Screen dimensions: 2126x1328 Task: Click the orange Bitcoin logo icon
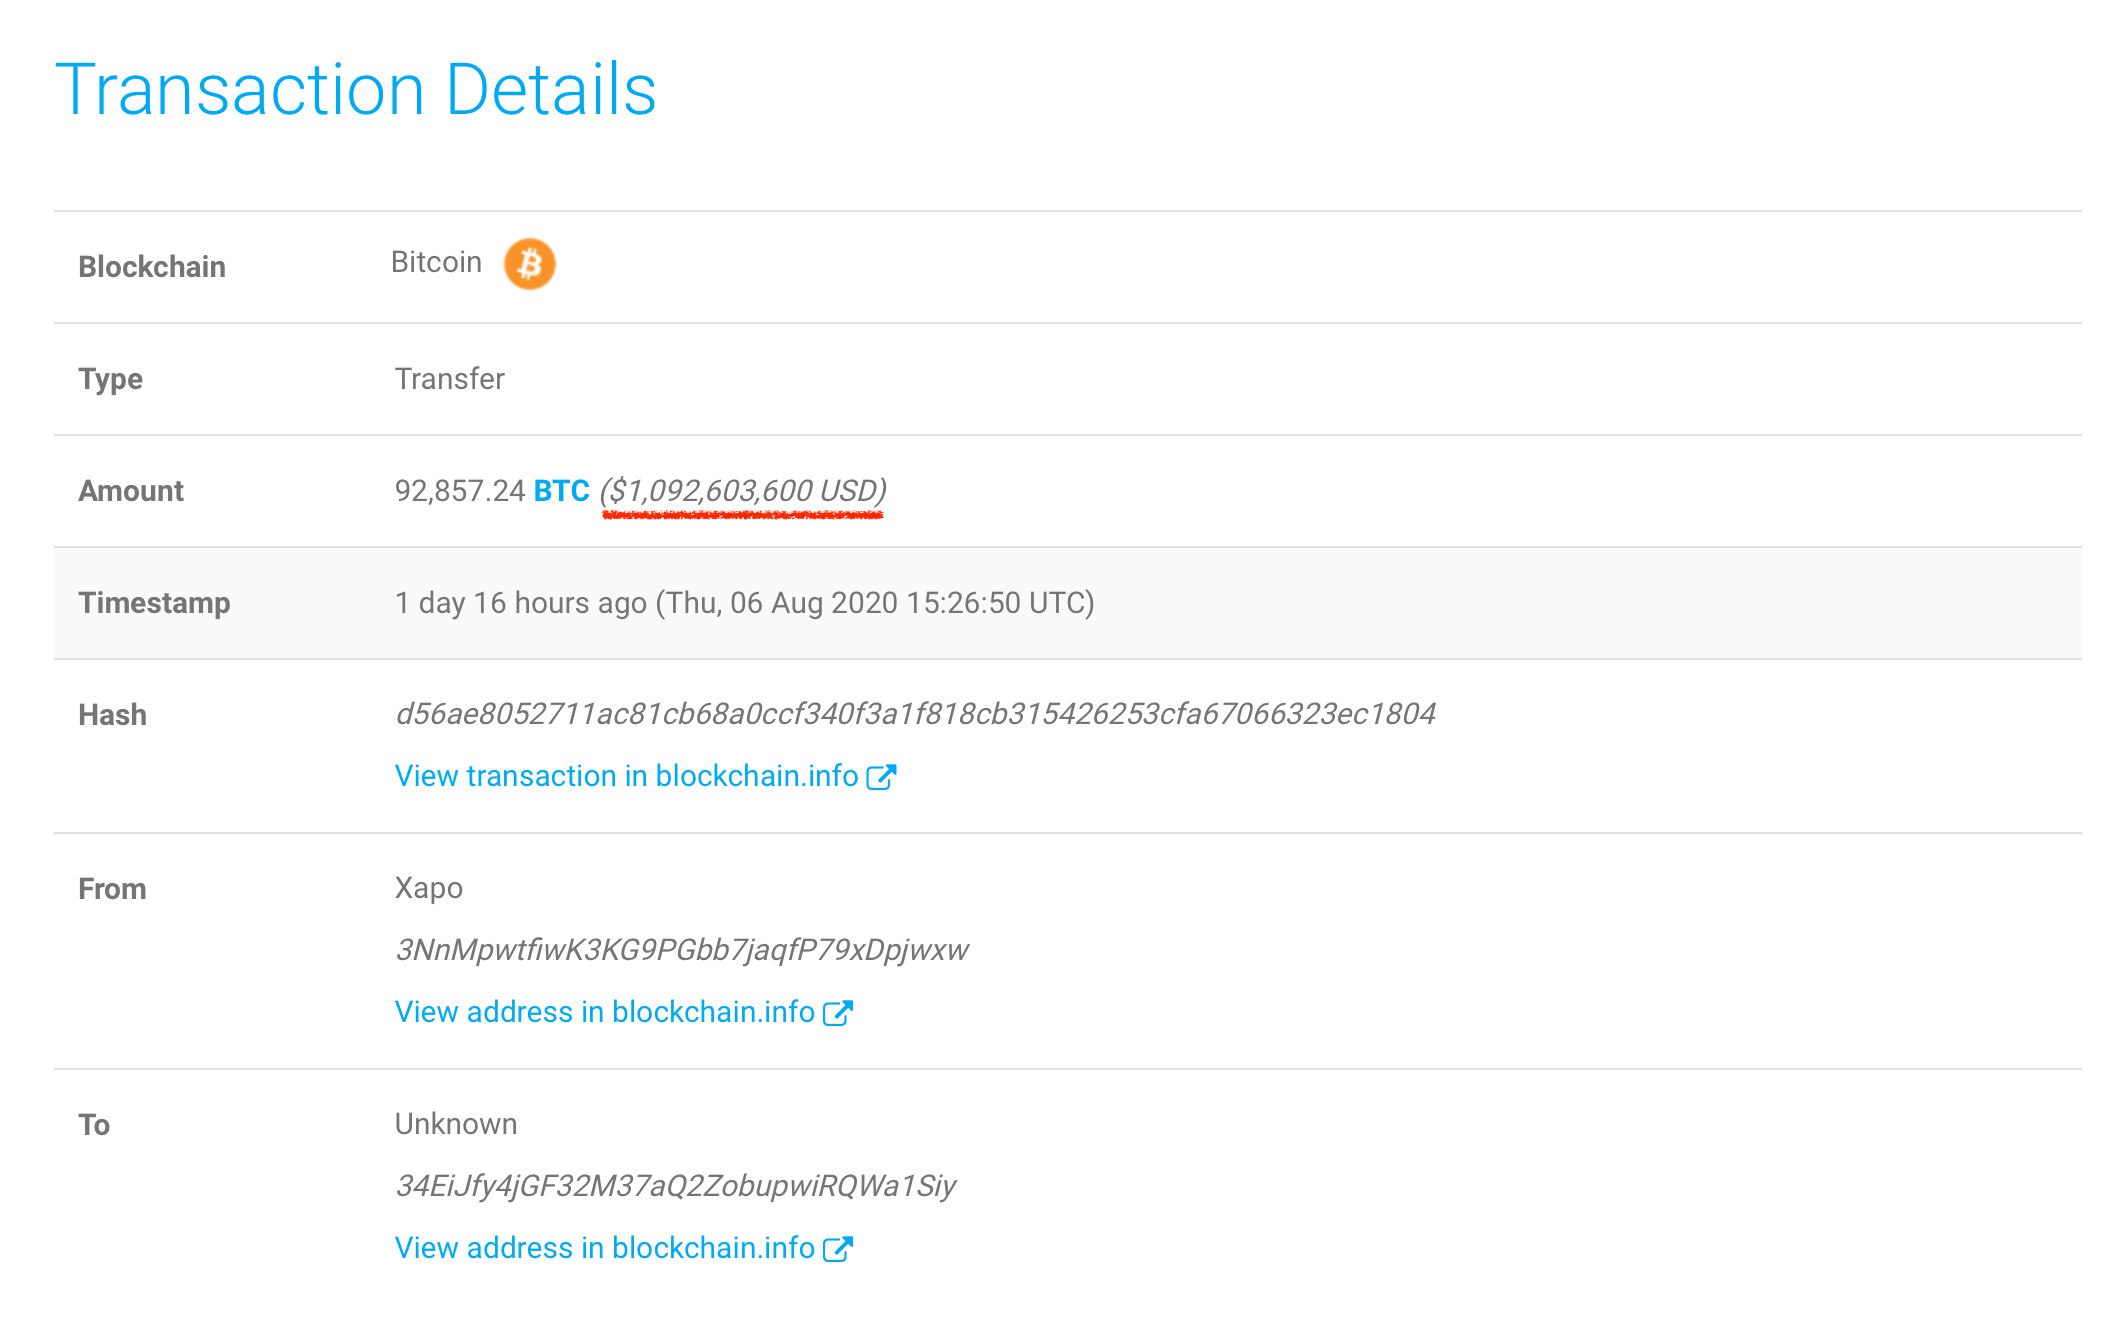tap(529, 264)
